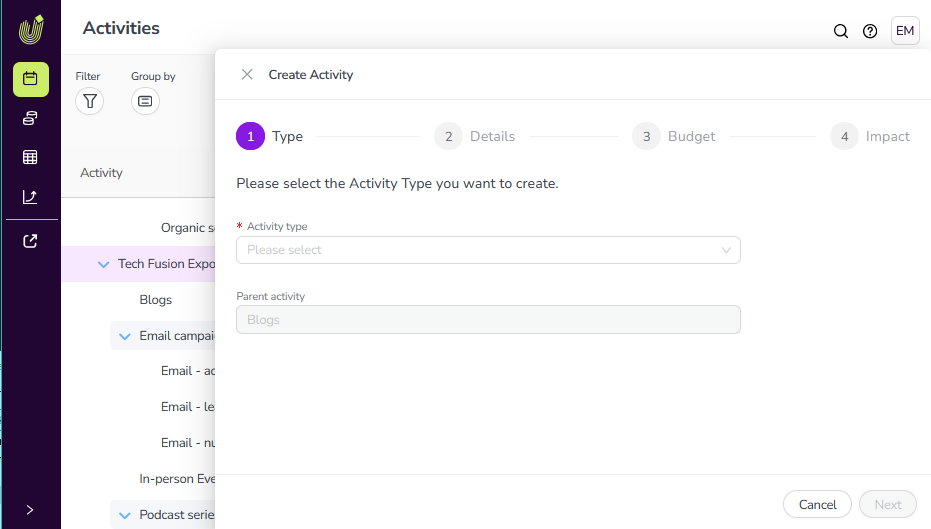Click the coins budget icon in sidebar
The height and width of the screenshot is (529, 931).
pyautogui.click(x=30, y=118)
